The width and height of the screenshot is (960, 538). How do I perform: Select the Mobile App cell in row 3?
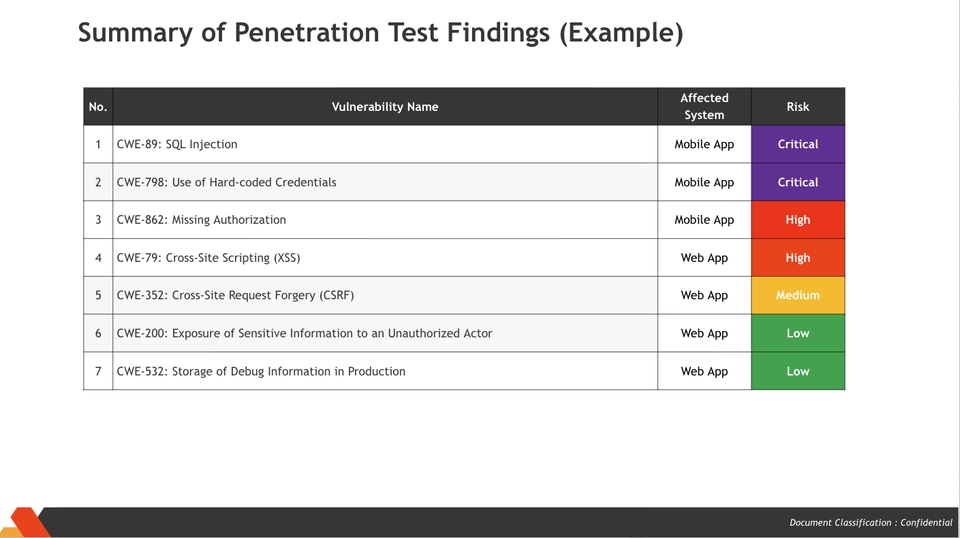click(x=704, y=220)
